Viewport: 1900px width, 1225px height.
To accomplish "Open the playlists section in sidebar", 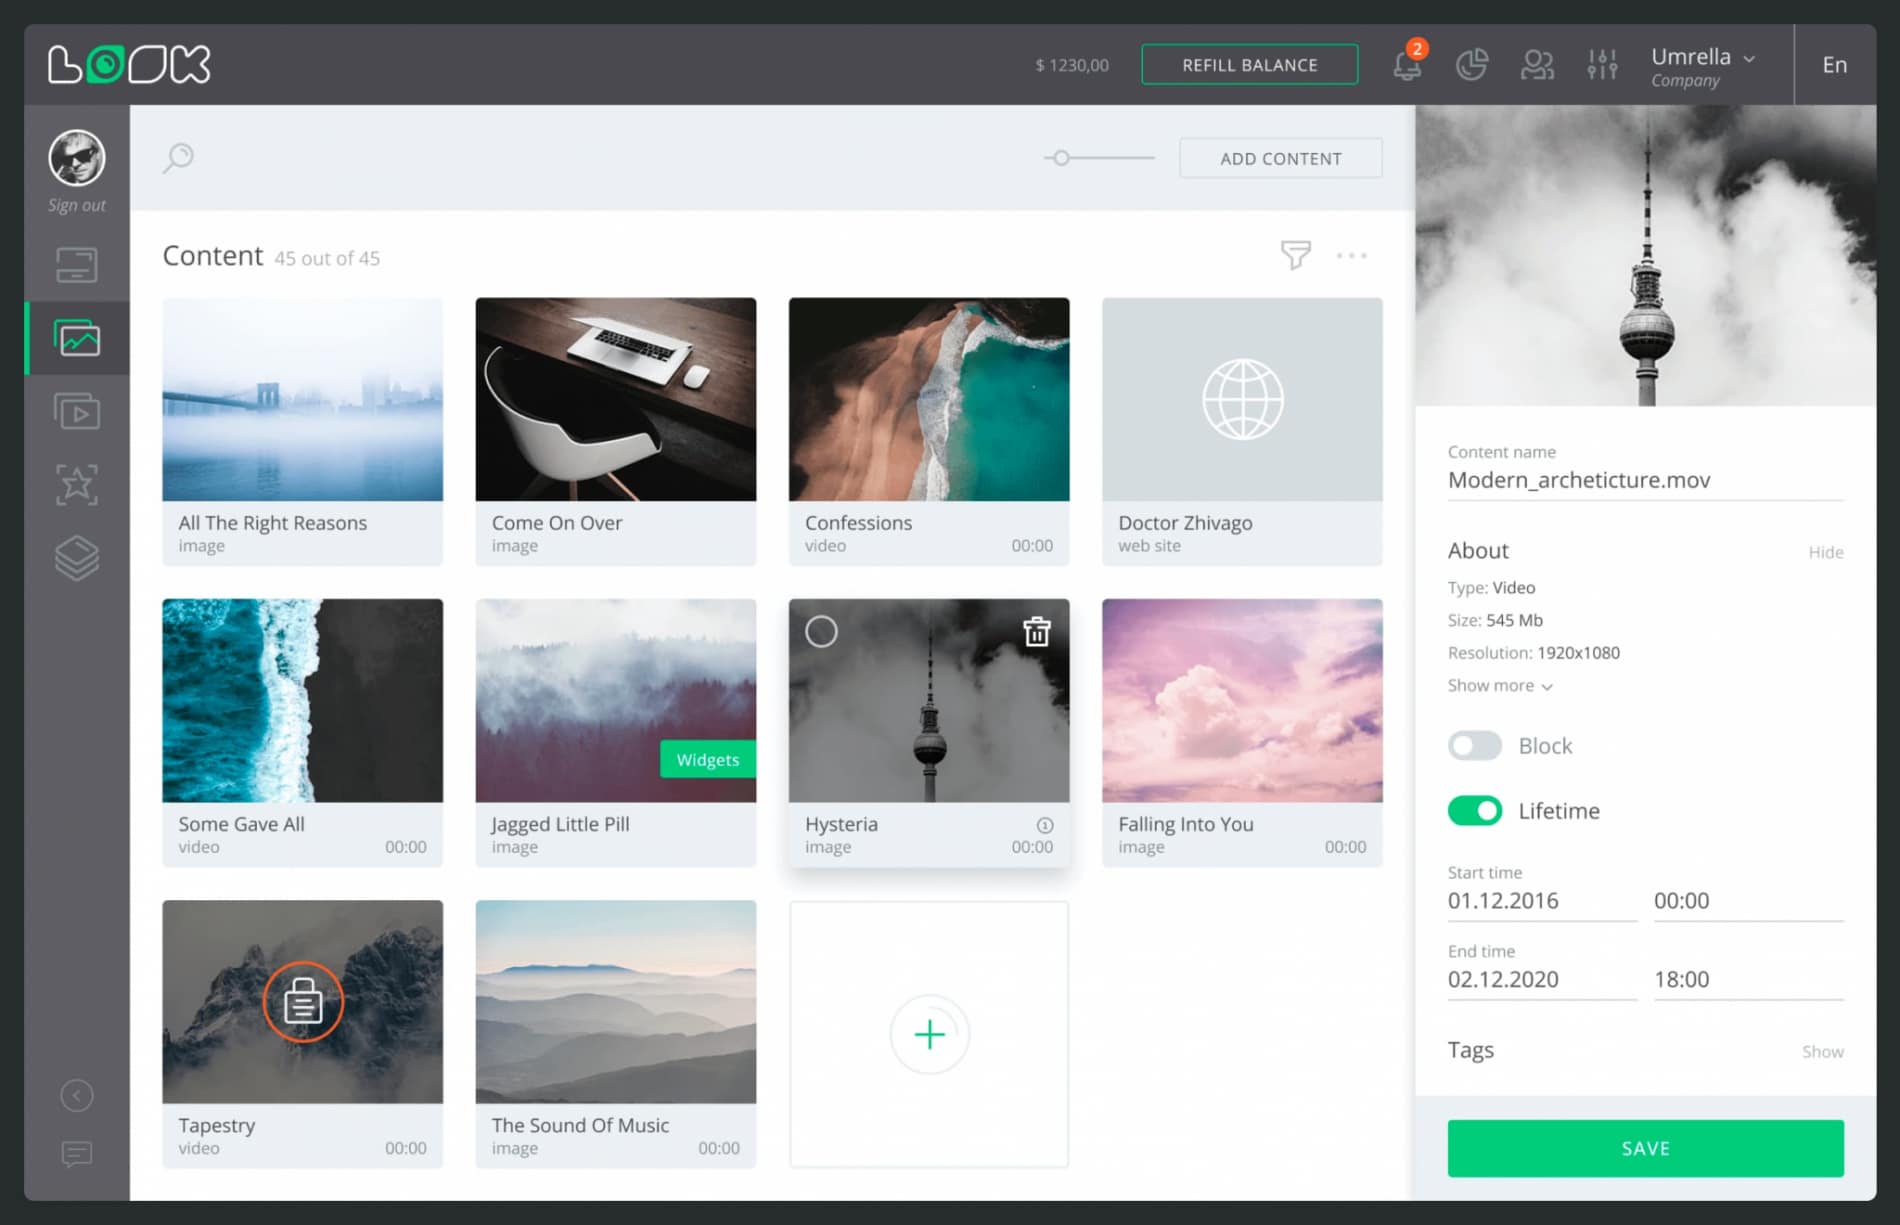I will [77, 412].
